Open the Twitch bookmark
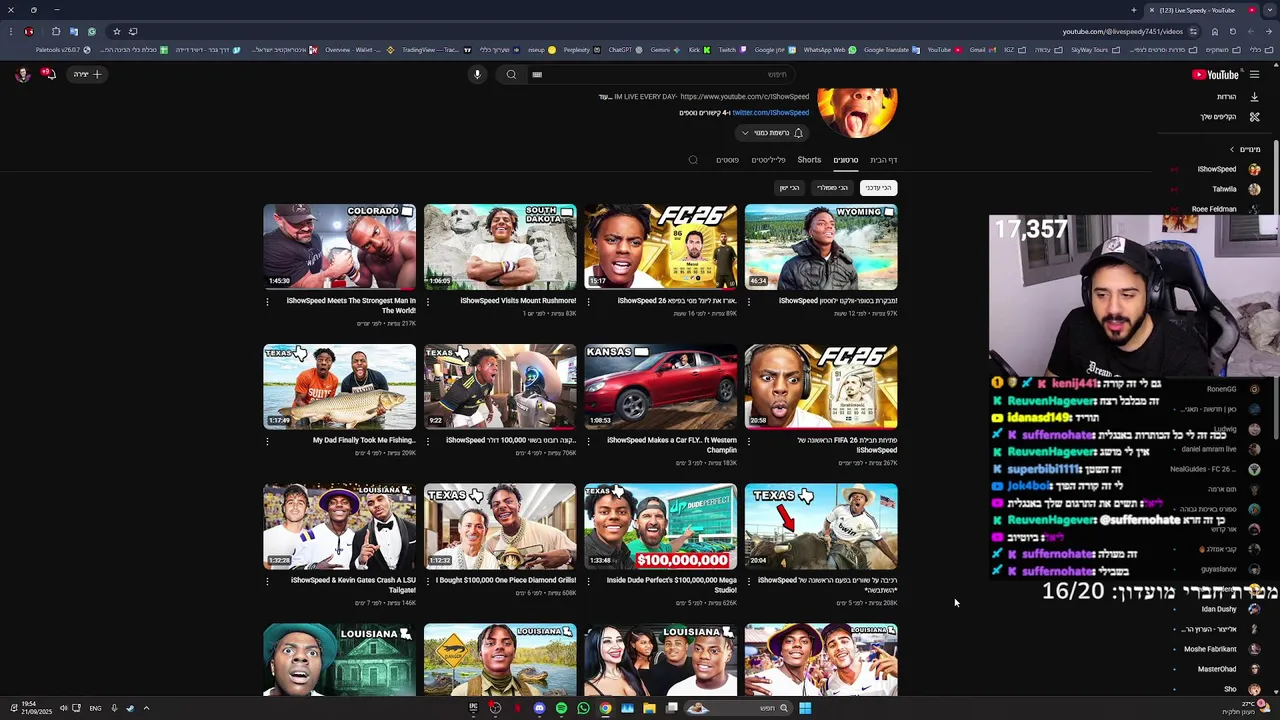Screen dimensions: 1280x720 click(x=731, y=50)
